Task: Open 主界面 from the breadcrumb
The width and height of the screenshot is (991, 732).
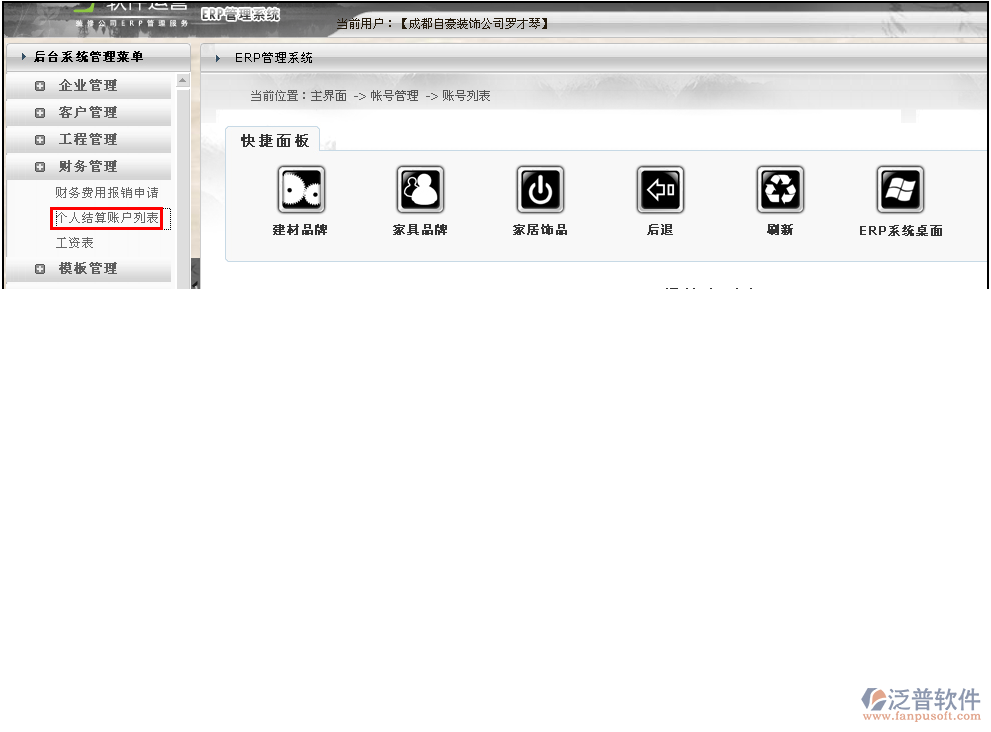Action: click(x=331, y=95)
